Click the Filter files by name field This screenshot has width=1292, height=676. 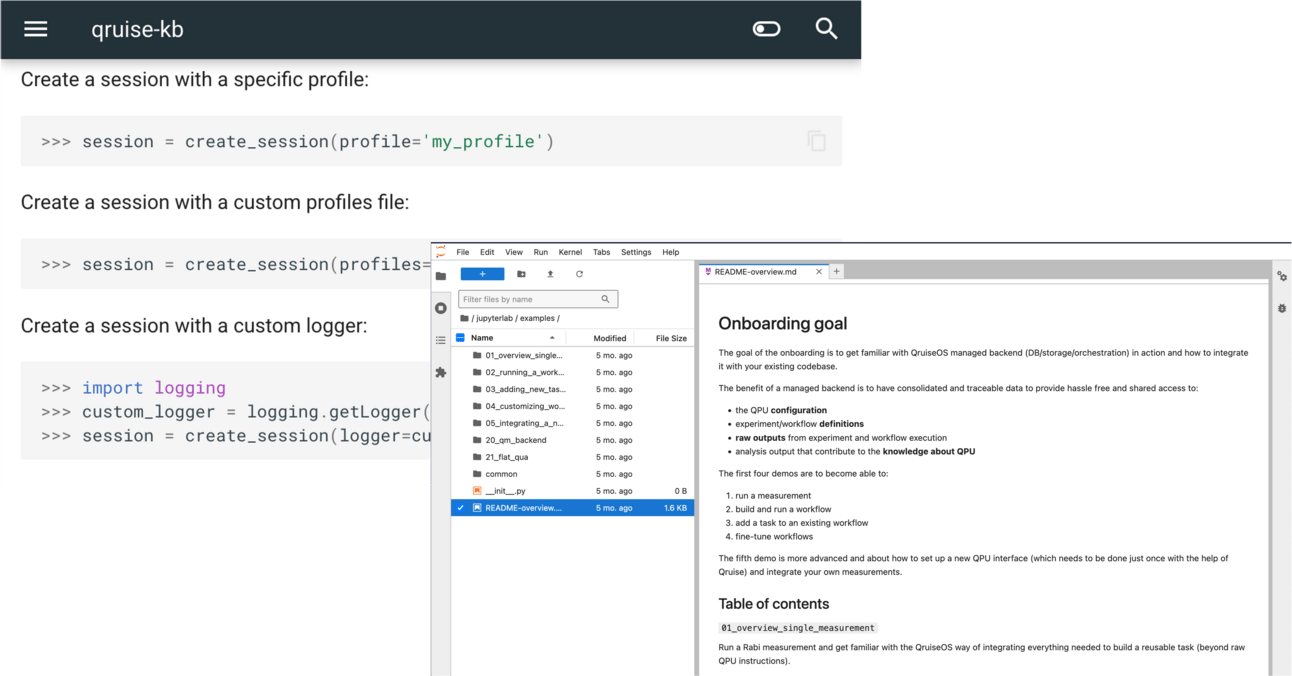pos(538,299)
